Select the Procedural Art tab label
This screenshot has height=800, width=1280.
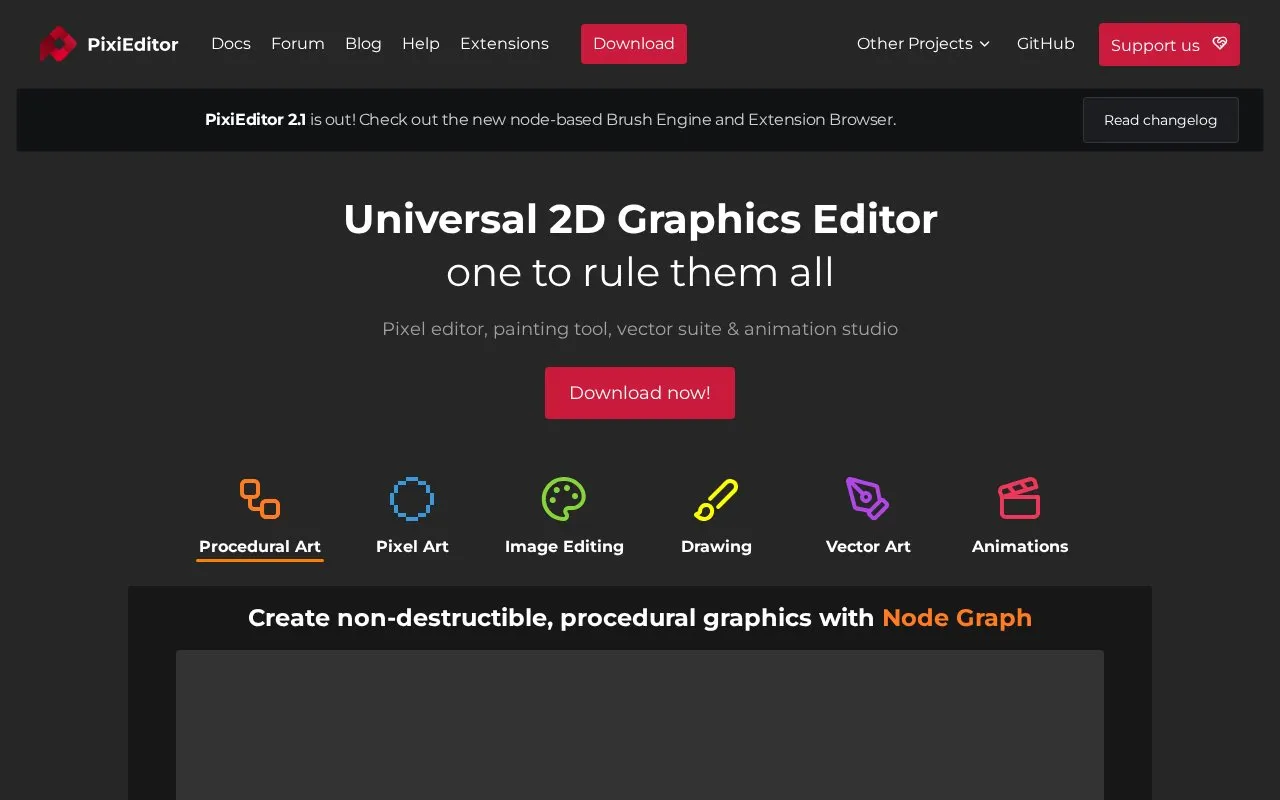[260, 546]
